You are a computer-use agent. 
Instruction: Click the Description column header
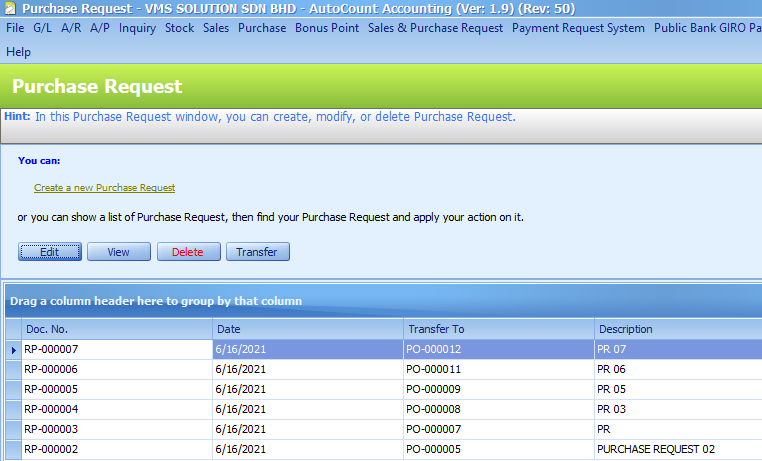click(677, 329)
